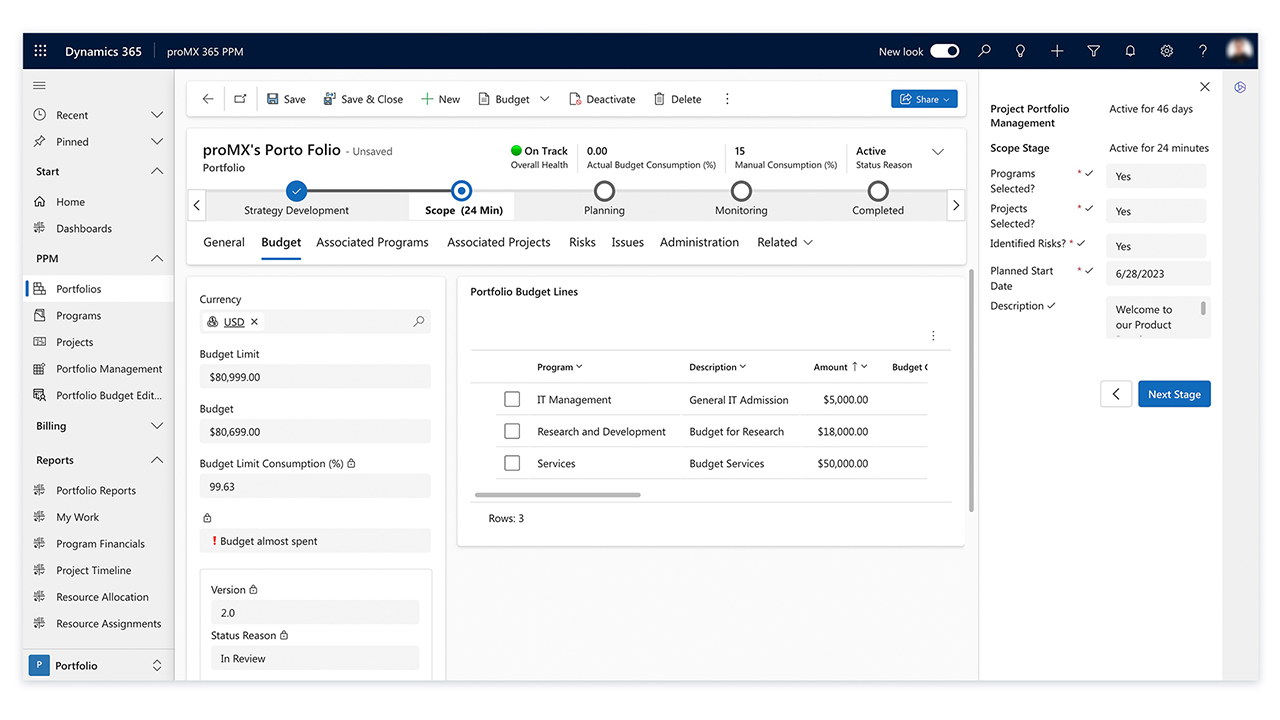The width and height of the screenshot is (1280, 720).
Task: Click the Planned Start Date field
Action: pyautogui.click(x=1157, y=274)
